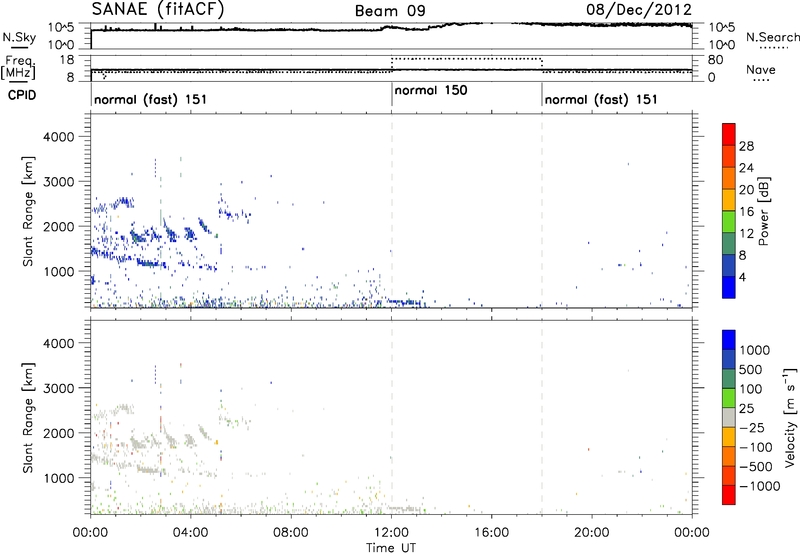Click the 18 tick on Freq. axis
This screenshot has height=554, width=800.
67,60
